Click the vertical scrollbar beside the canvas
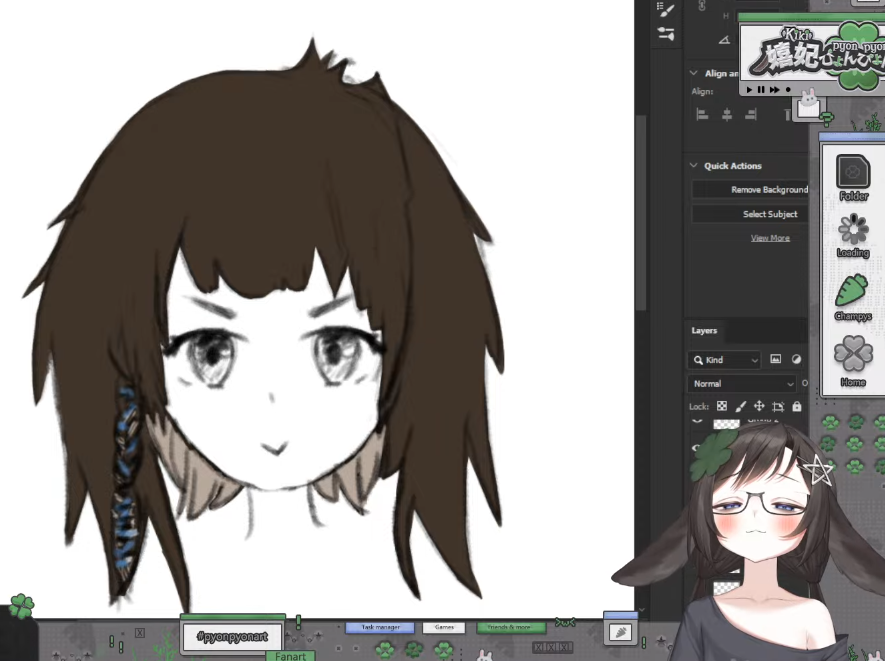This screenshot has height=661, width=885. click(x=641, y=212)
